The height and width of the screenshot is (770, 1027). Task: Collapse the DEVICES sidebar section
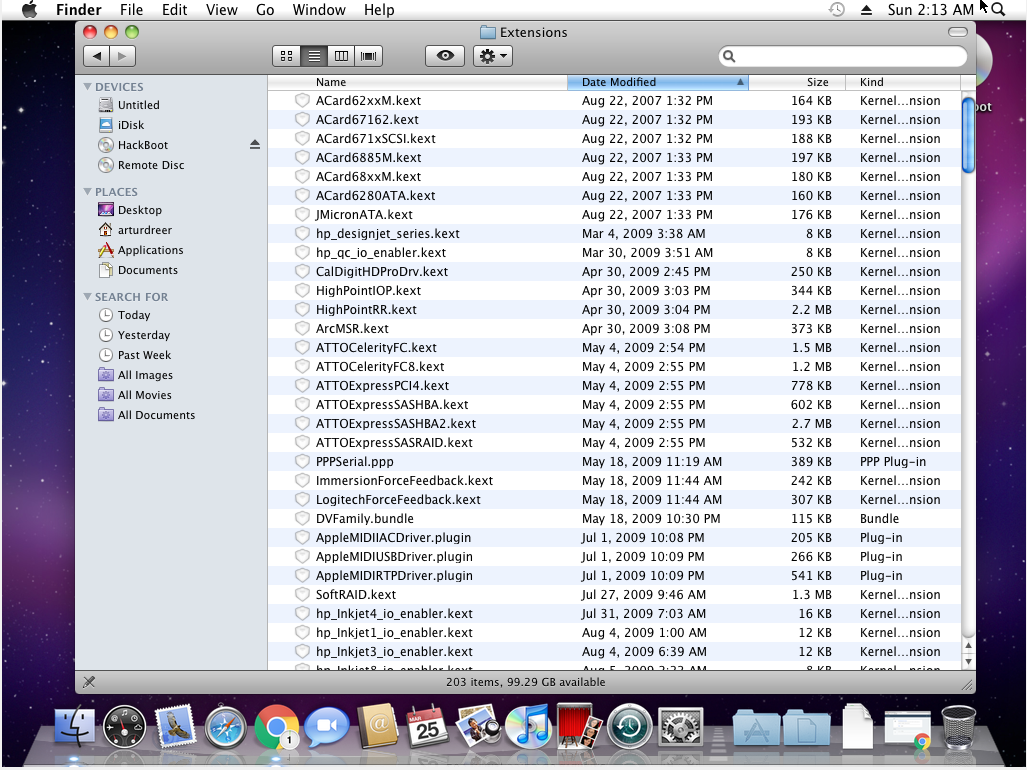88,87
